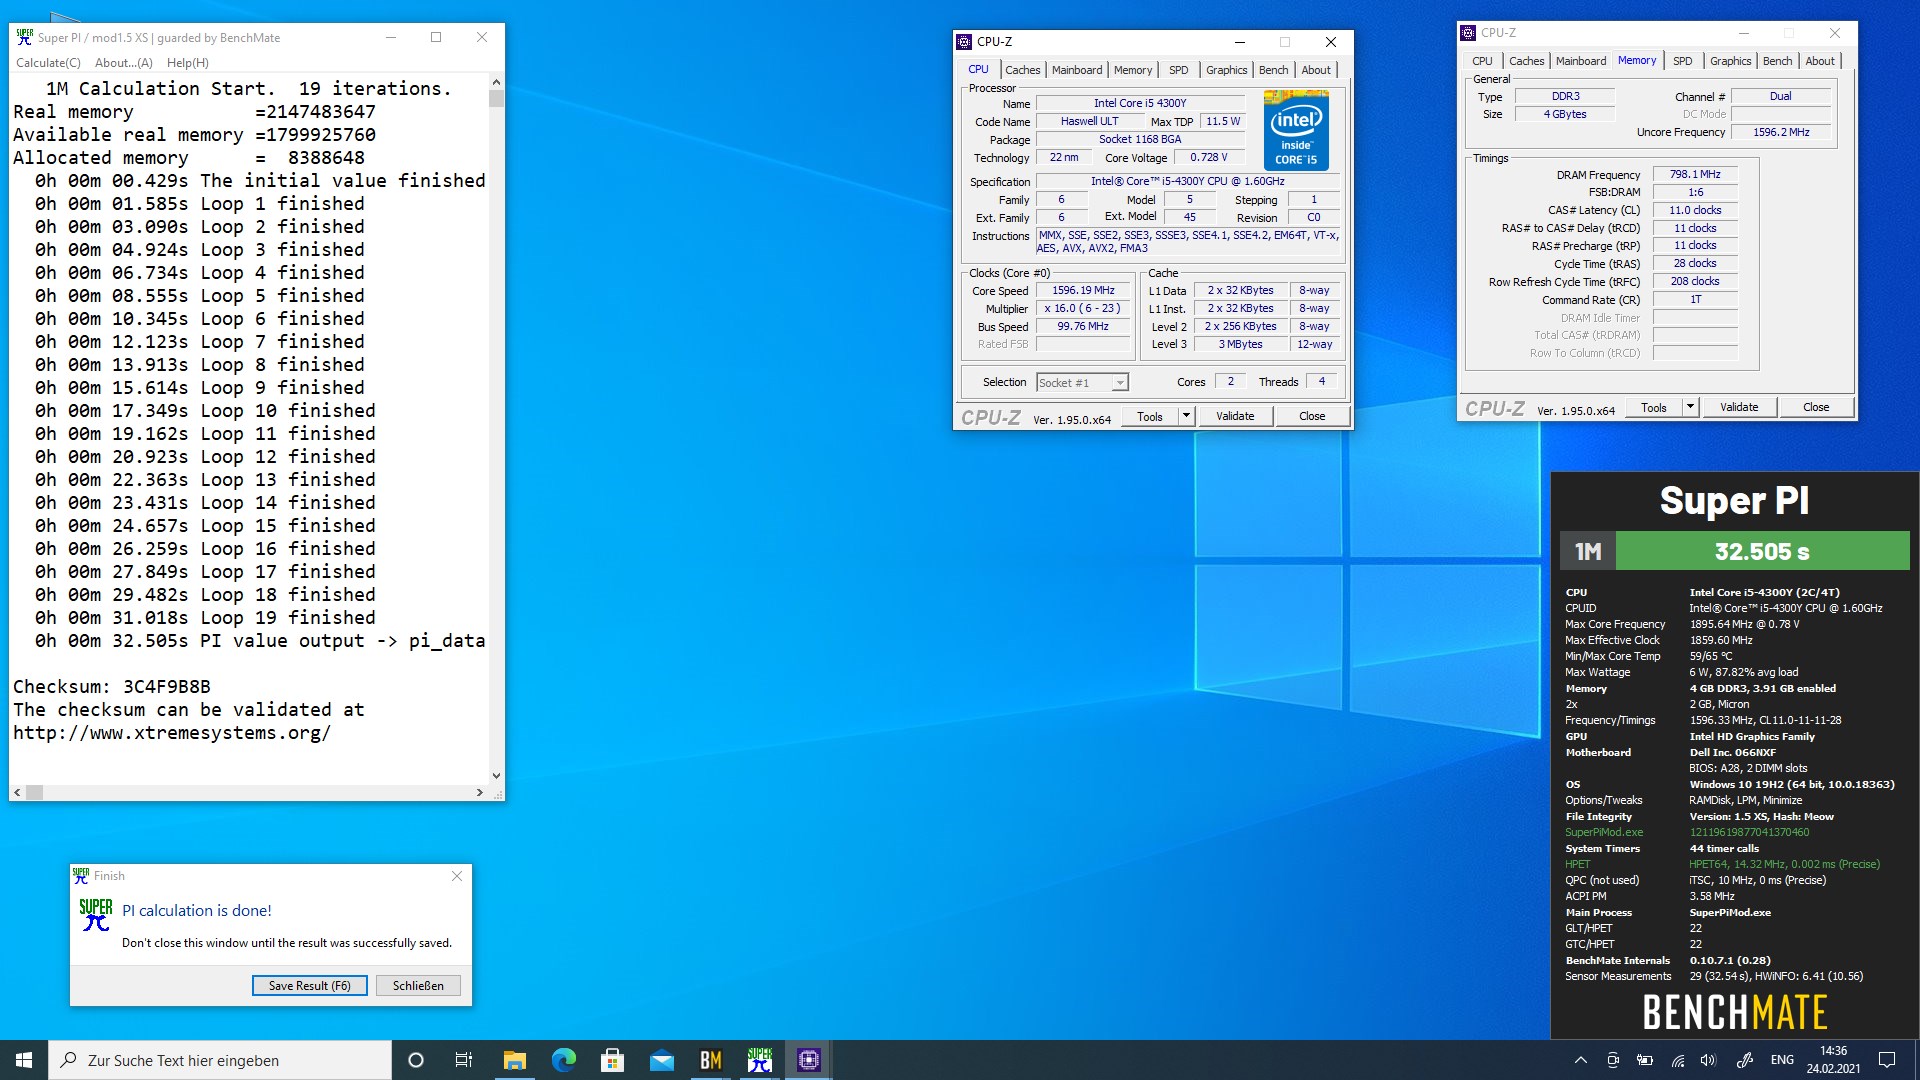The height and width of the screenshot is (1080, 1920).
Task: Open Microsoft Store taskbar icon
Action: coord(613,1060)
